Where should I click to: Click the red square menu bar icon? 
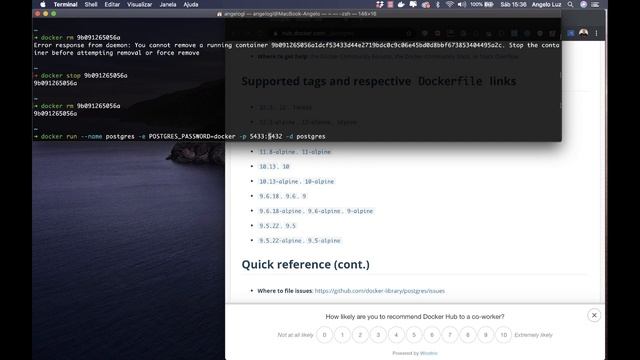[390, 4]
